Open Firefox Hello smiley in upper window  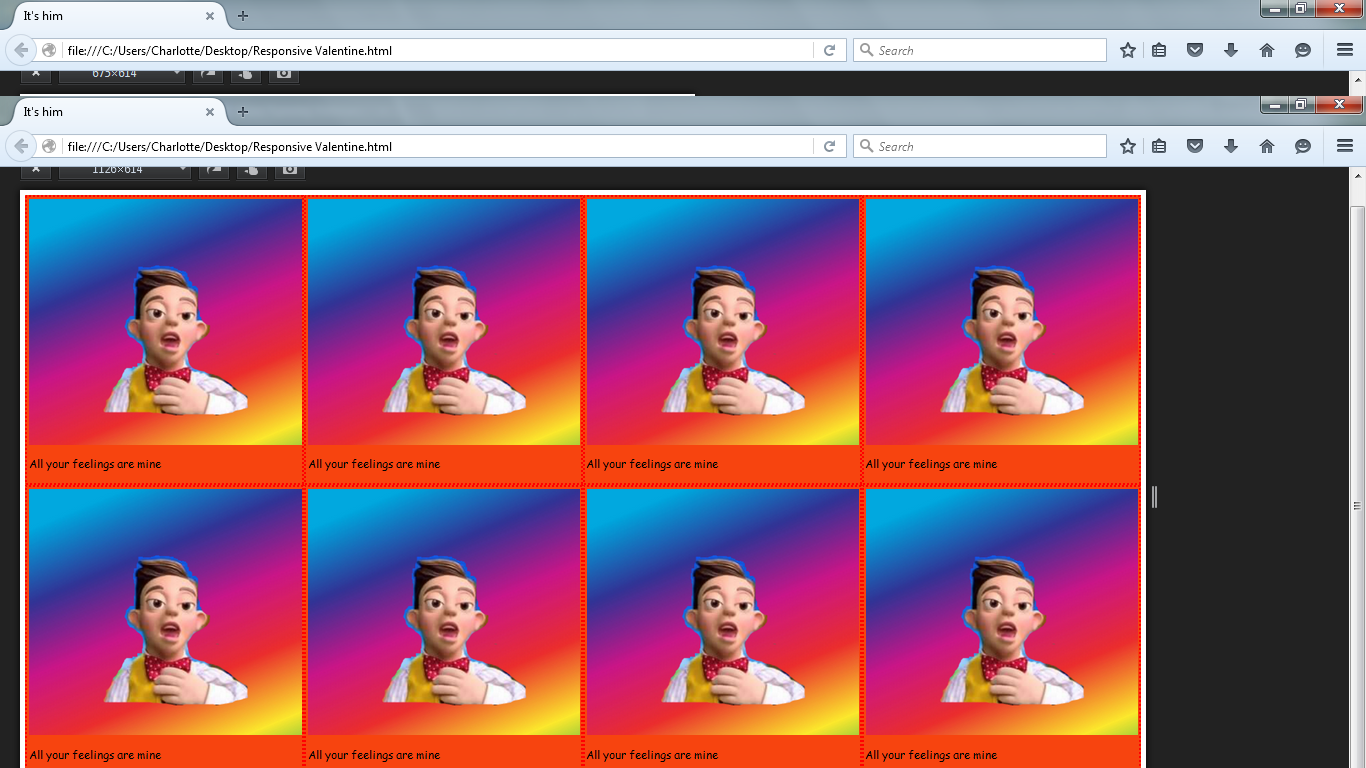tap(1303, 50)
